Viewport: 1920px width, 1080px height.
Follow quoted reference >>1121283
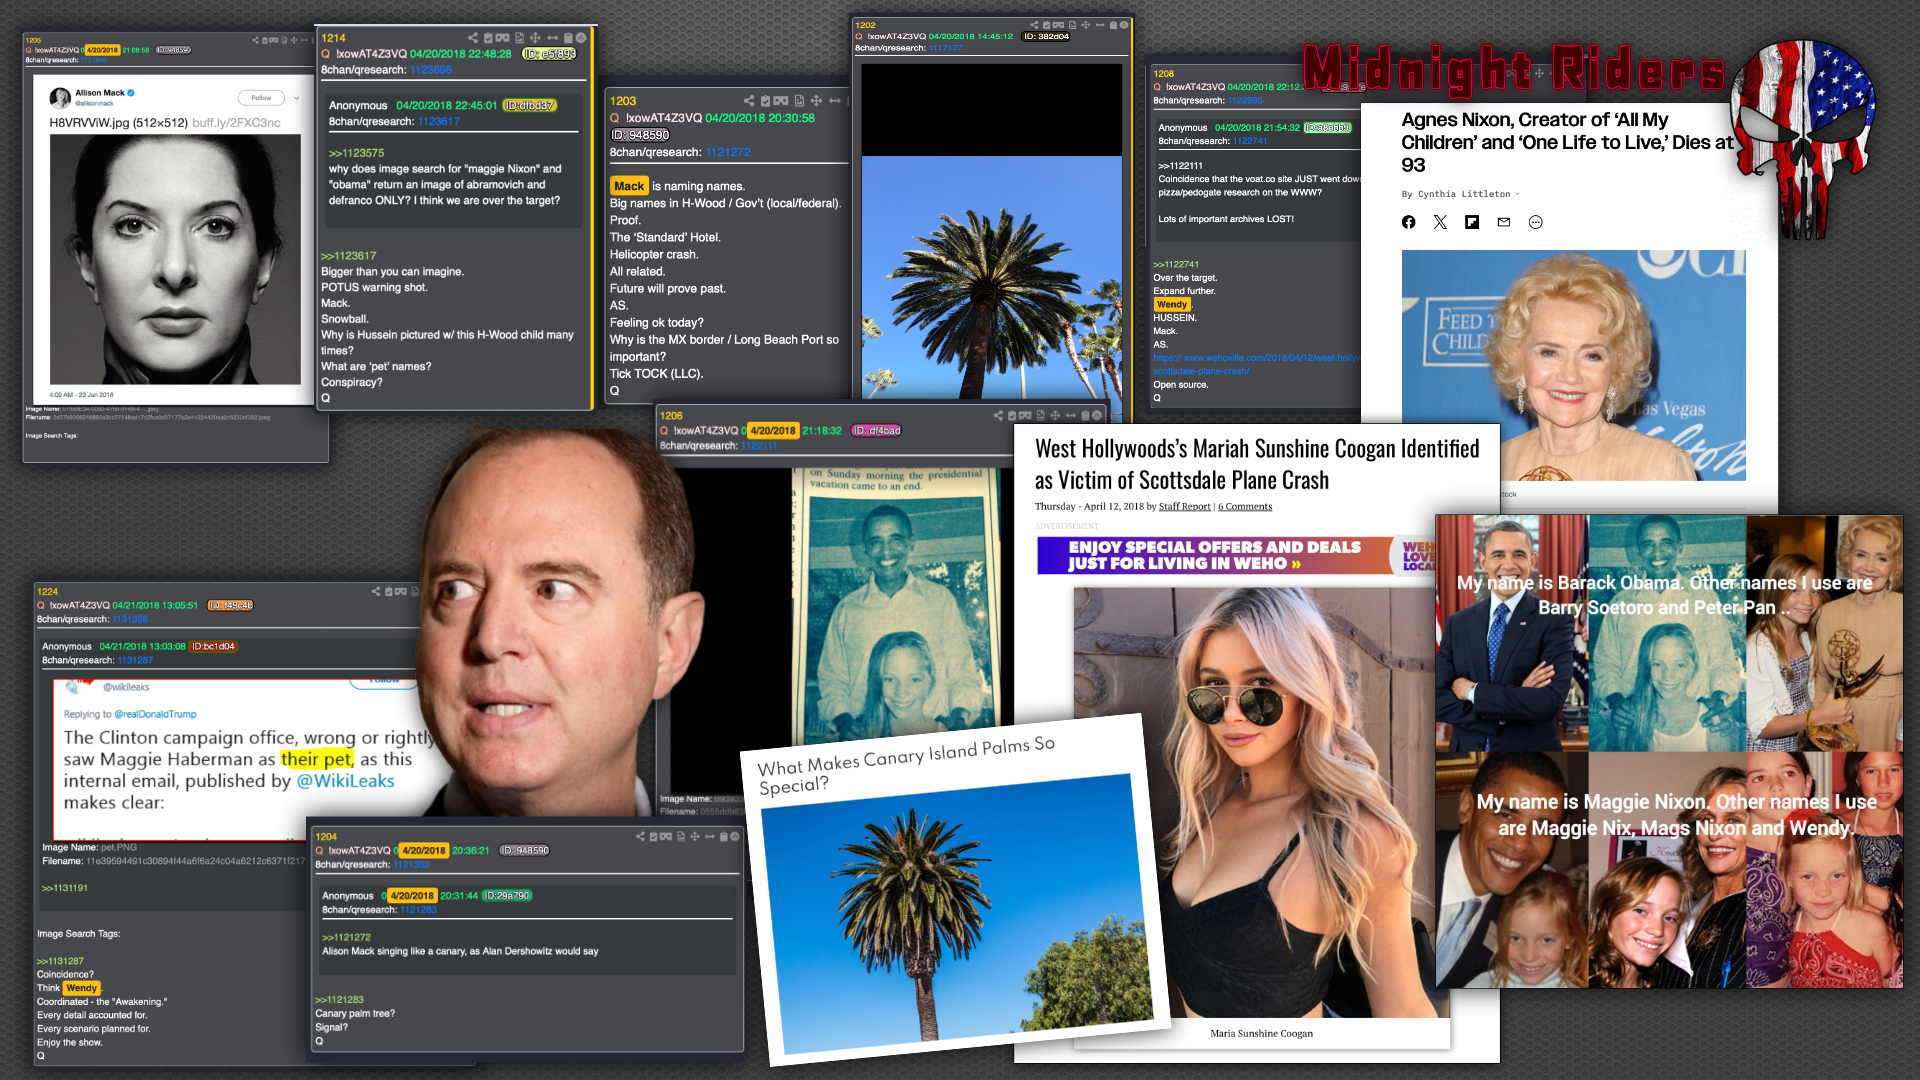339,999
